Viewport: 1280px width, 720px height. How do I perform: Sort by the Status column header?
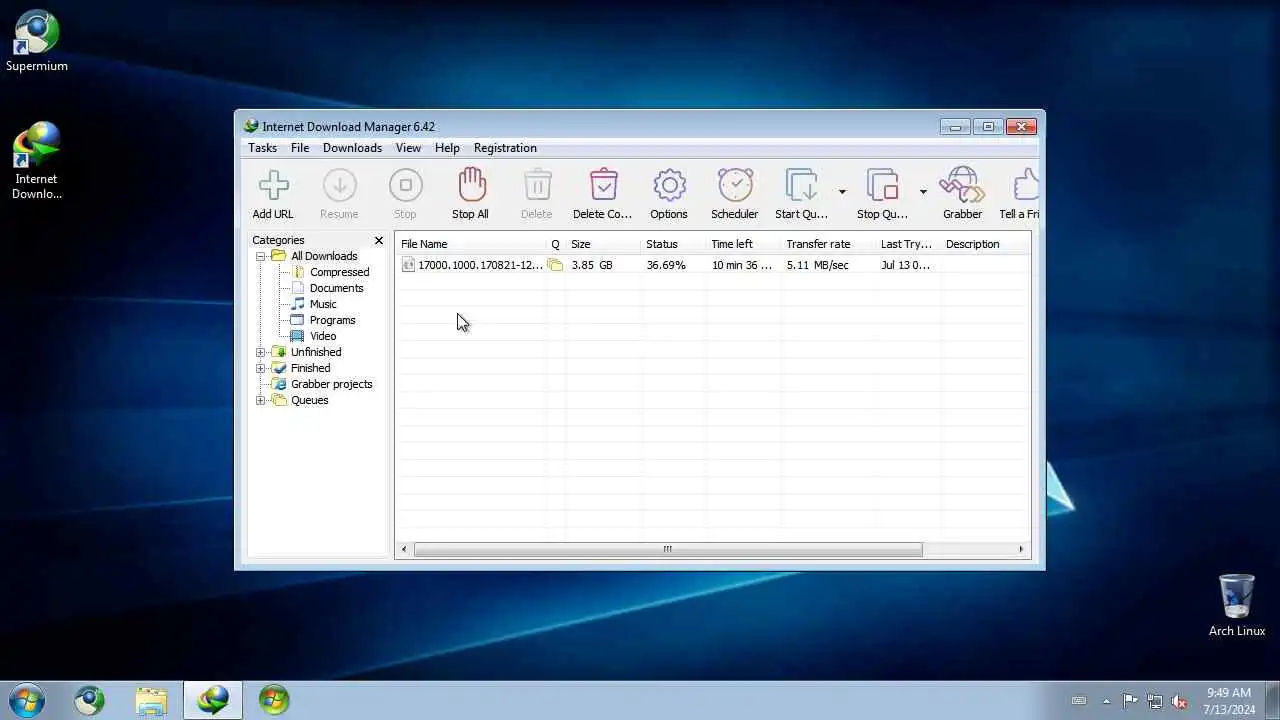(673, 244)
